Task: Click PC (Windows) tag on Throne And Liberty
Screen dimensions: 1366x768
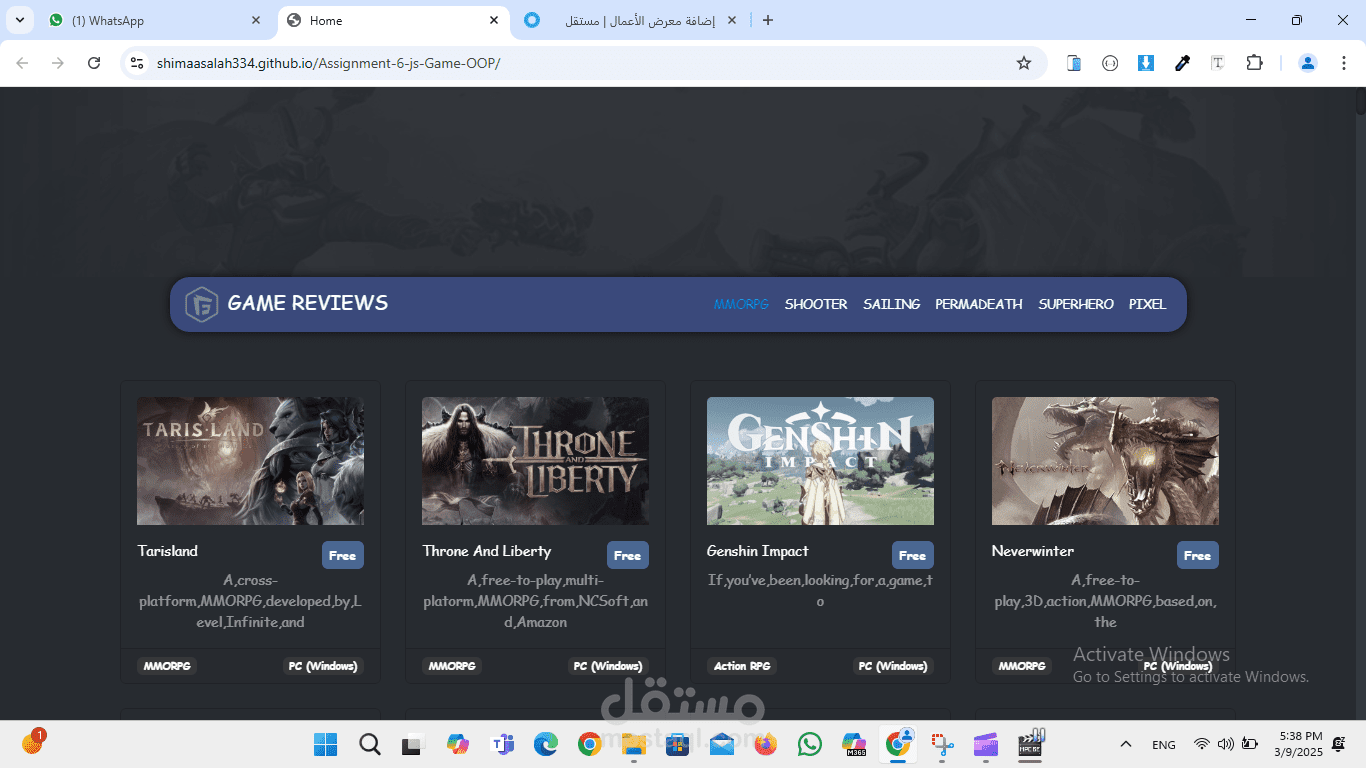Action: click(x=608, y=666)
